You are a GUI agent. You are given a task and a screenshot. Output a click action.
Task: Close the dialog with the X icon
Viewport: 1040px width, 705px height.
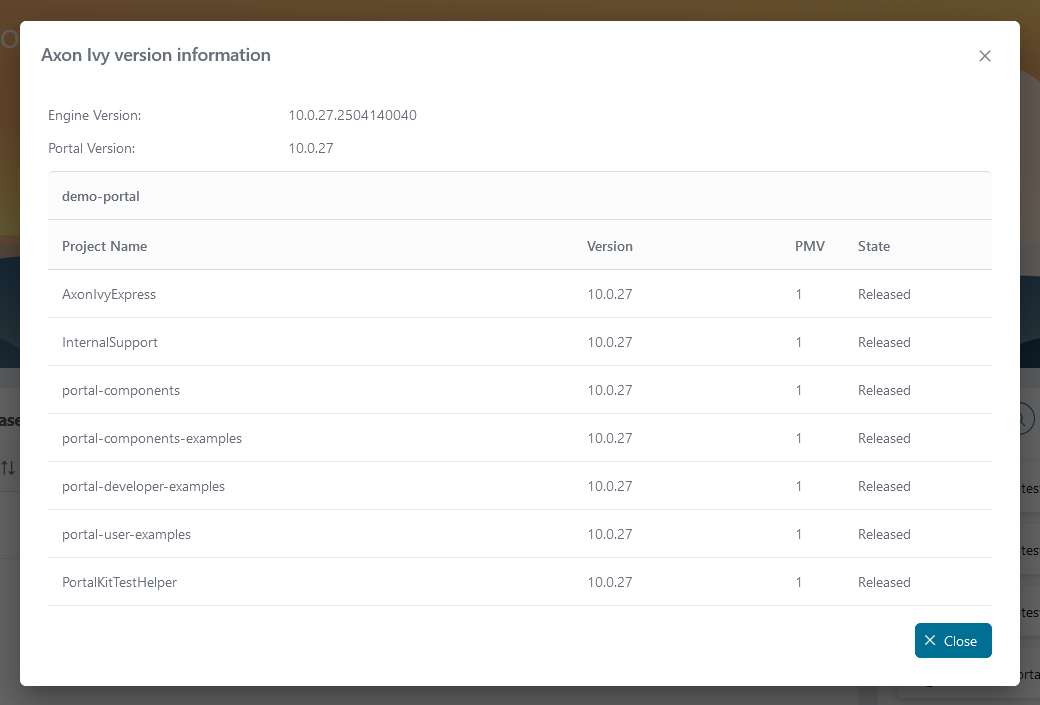pyautogui.click(x=984, y=56)
